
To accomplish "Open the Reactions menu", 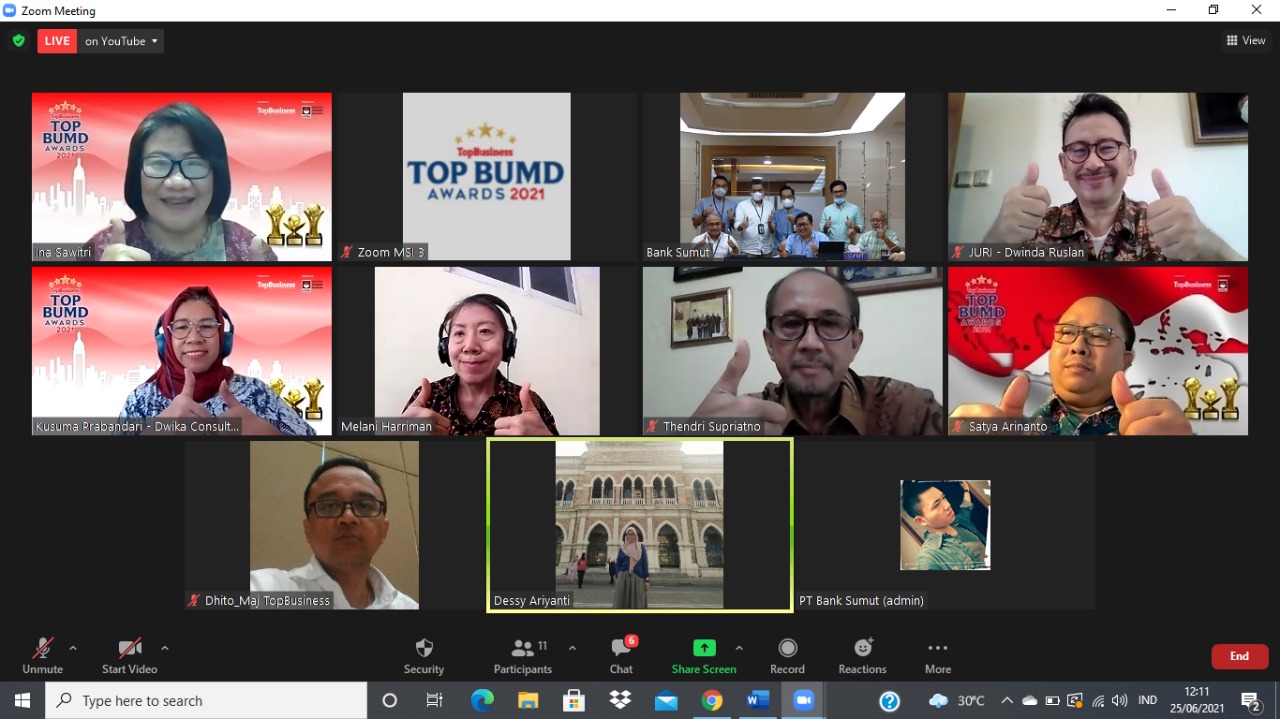I will pyautogui.click(x=862, y=655).
